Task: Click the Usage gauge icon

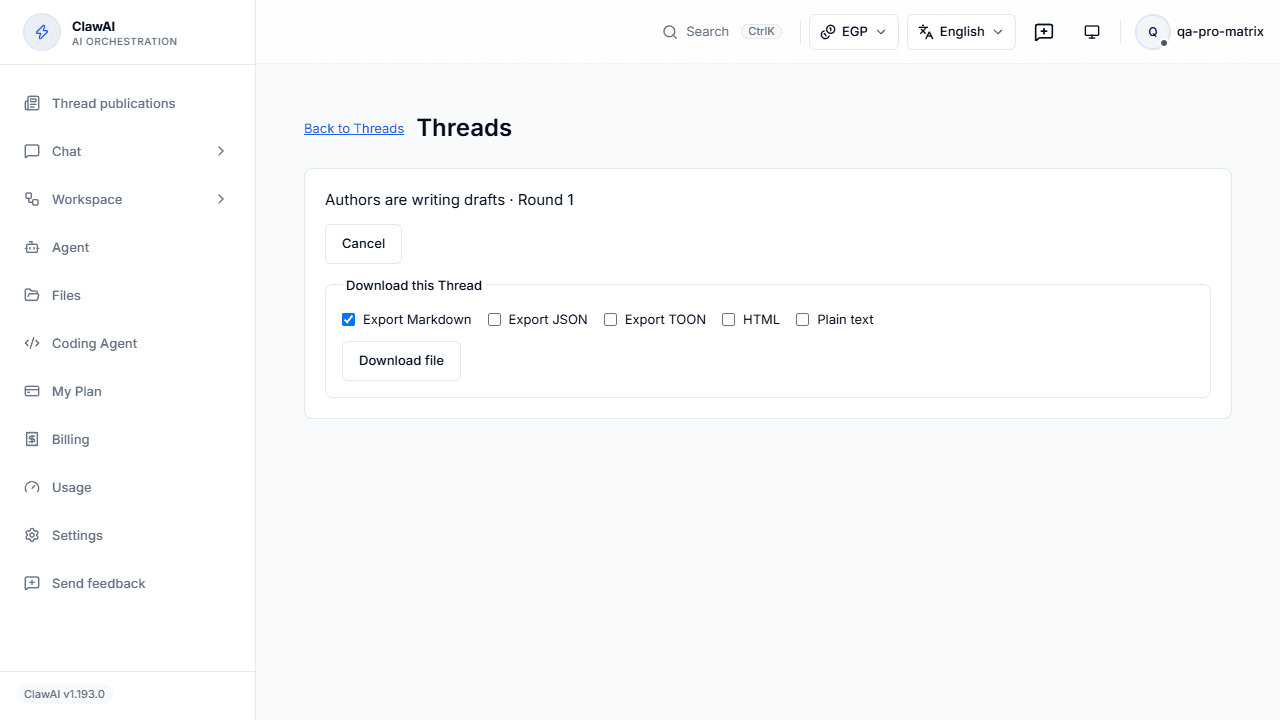Action: coord(32,487)
